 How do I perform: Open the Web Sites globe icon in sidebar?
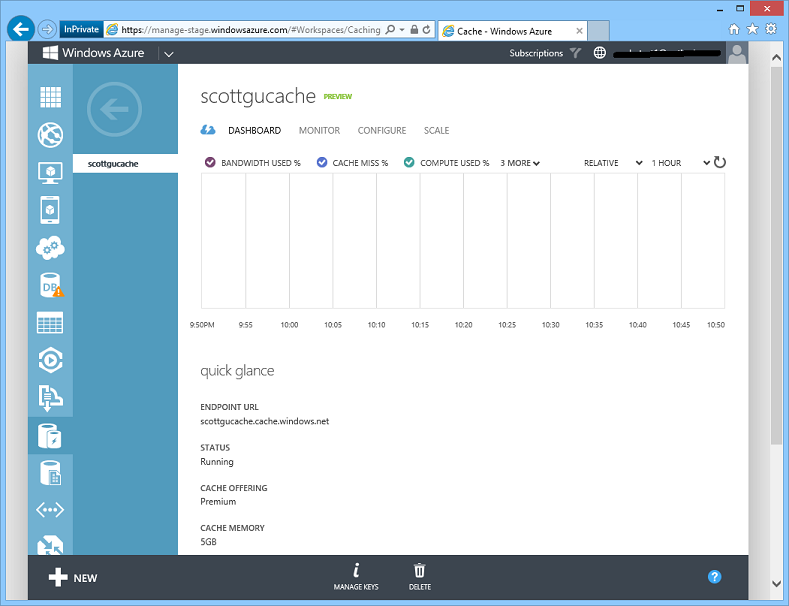50,135
